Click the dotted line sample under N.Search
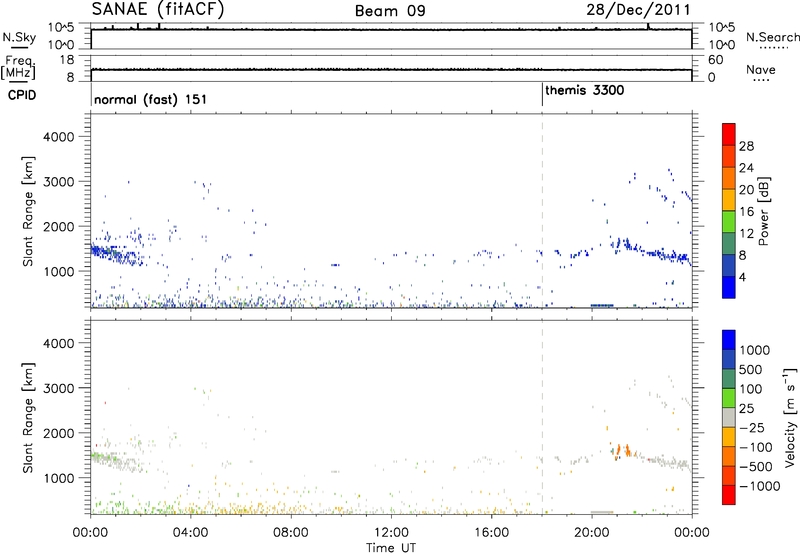 [x=773, y=48]
